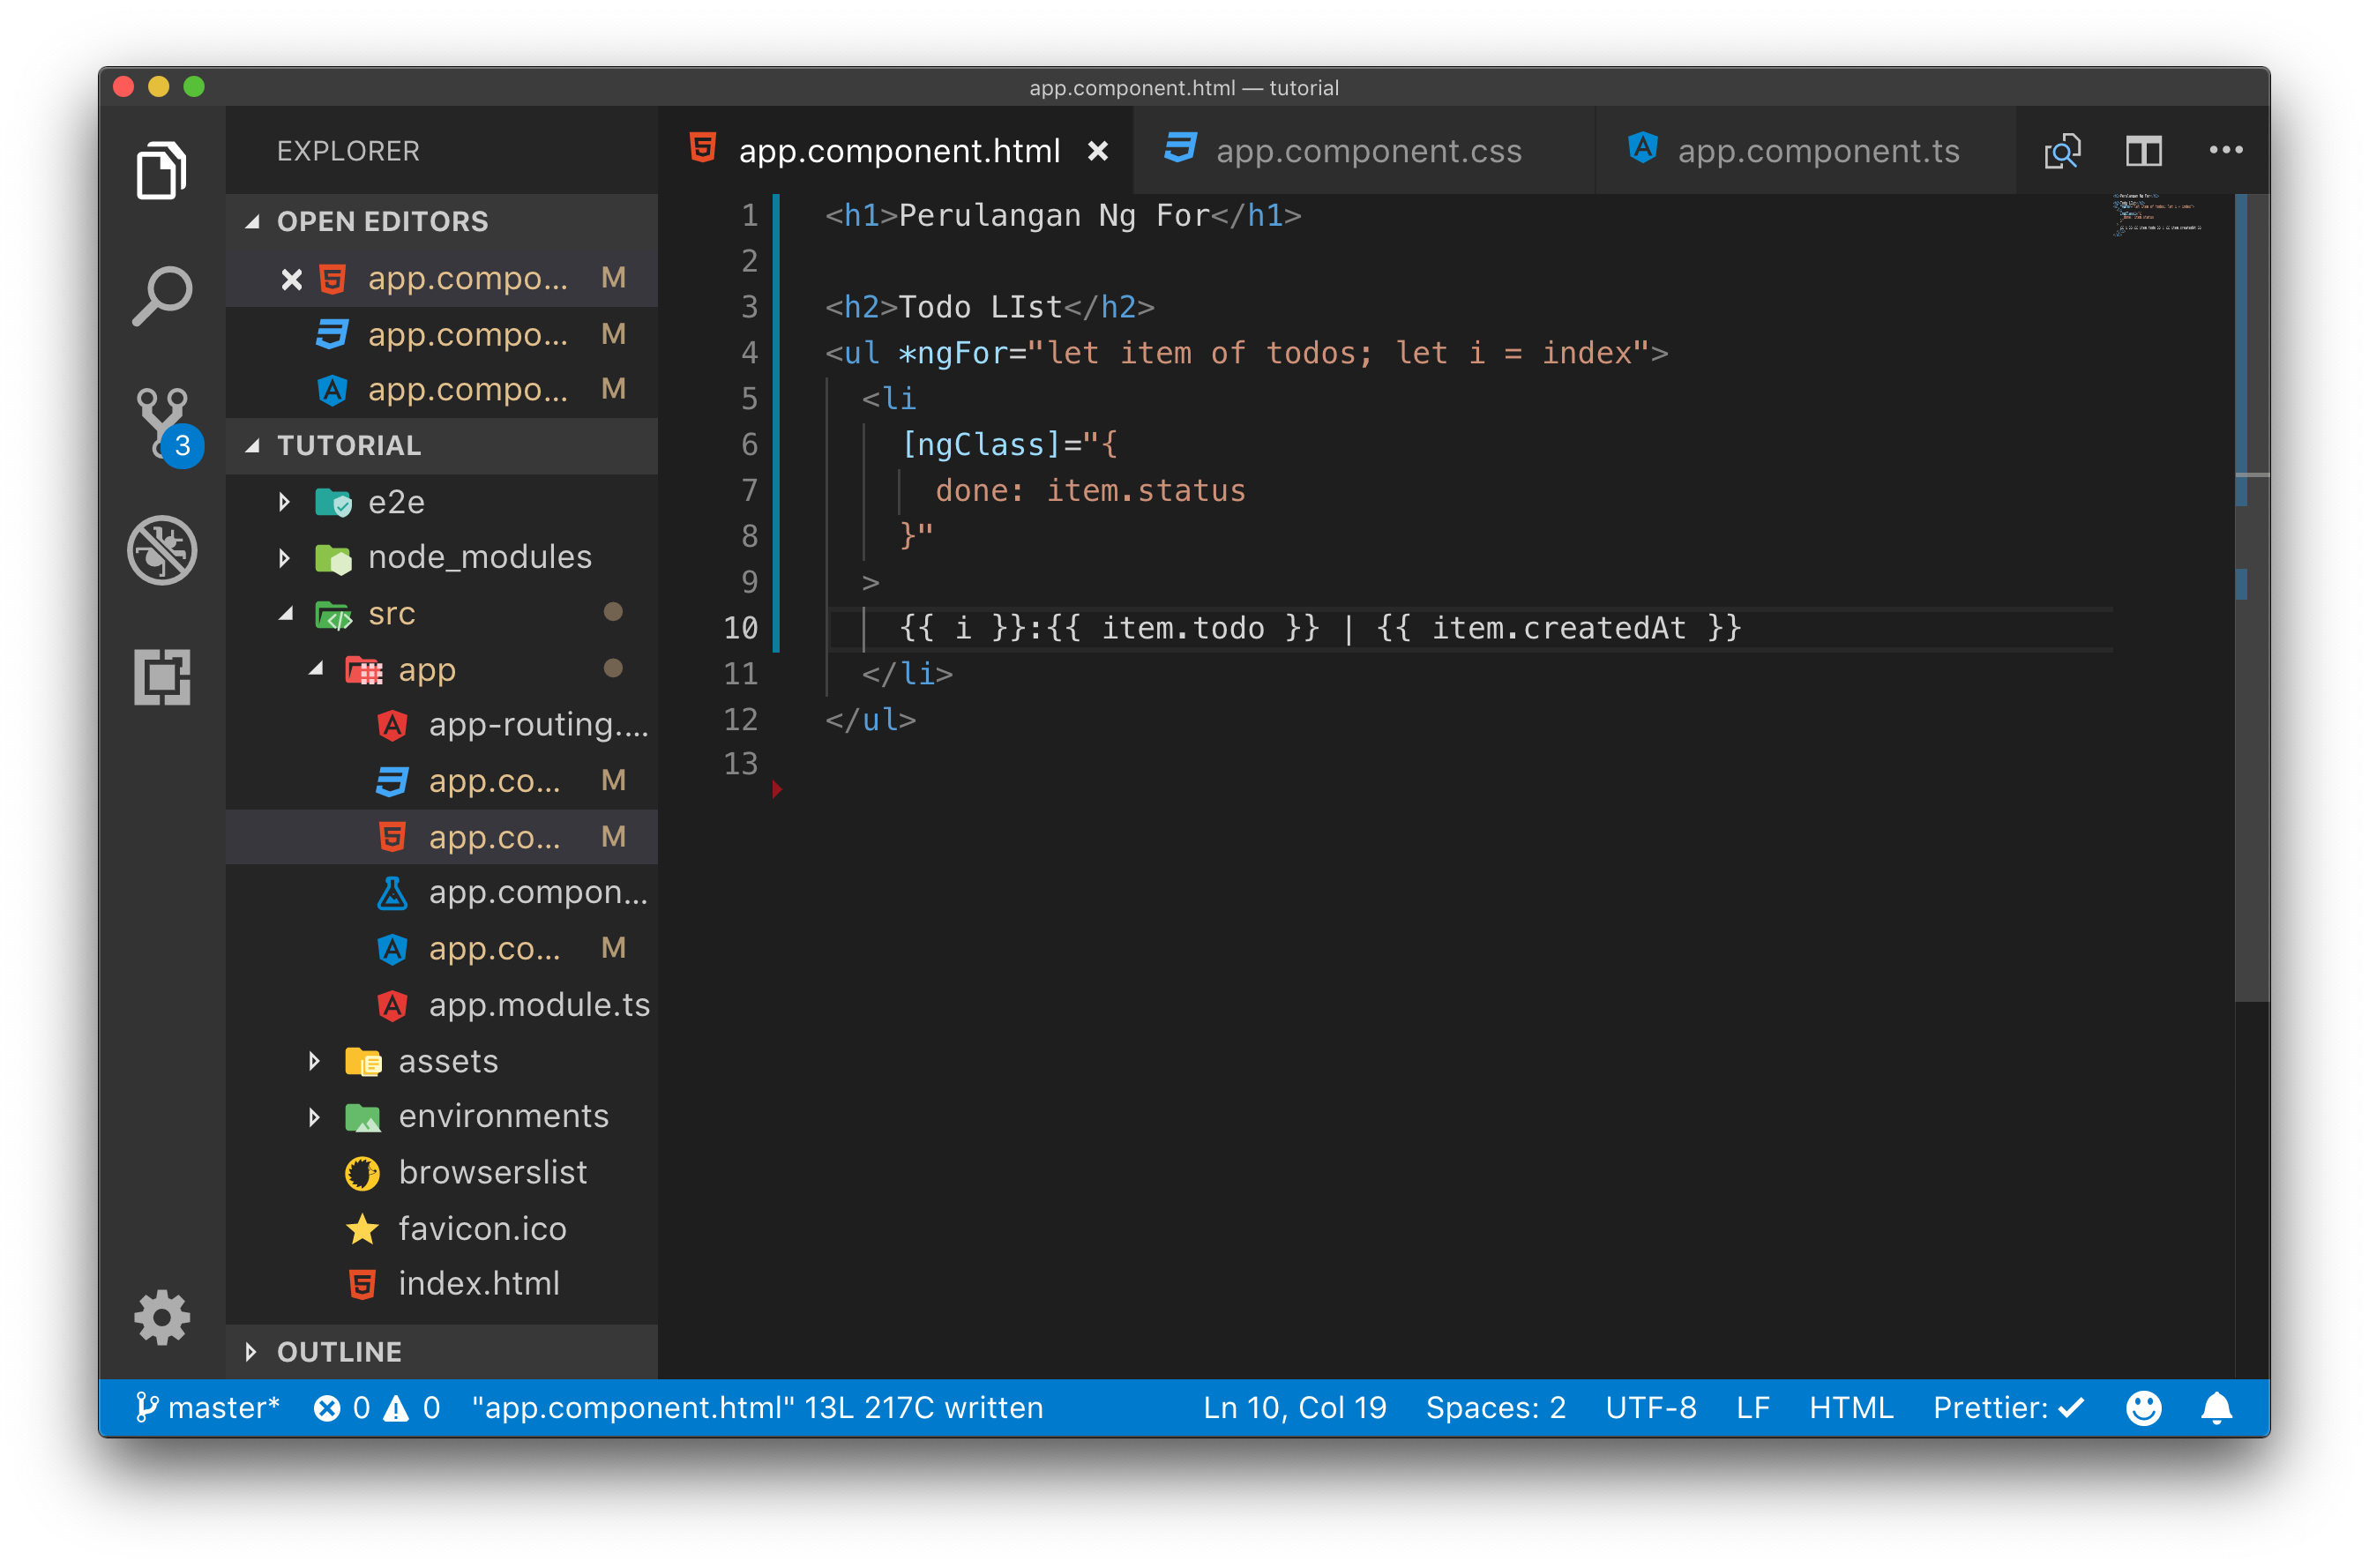
Task: Expand the node_modules folder
Action: (442, 557)
